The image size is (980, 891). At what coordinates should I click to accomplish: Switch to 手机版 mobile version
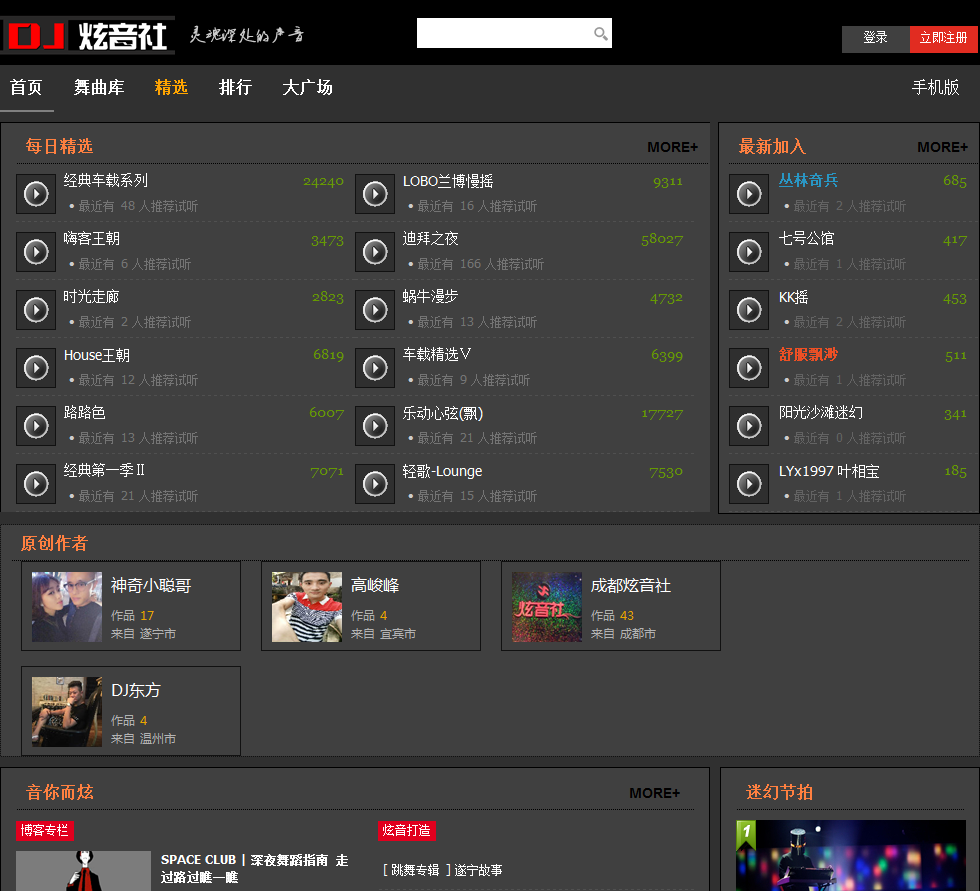[x=936, y=87]
